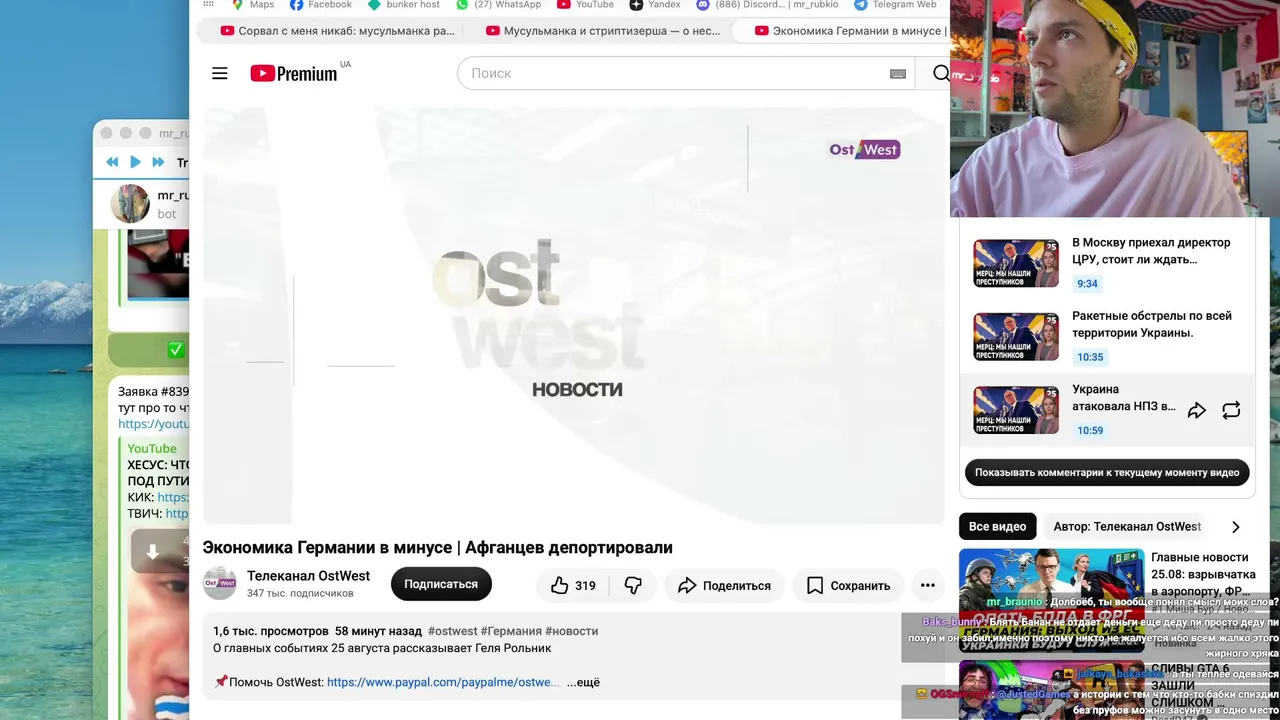Skip to next track in Telegram player

click(x=158, y=162)
